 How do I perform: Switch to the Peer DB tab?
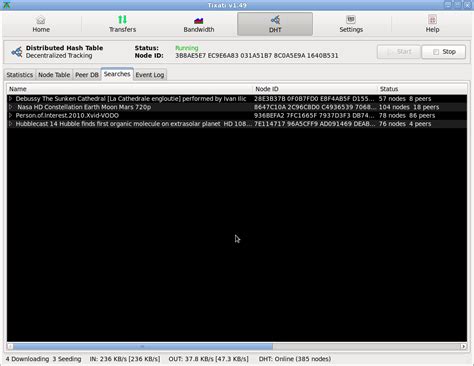tap(87, 75)
